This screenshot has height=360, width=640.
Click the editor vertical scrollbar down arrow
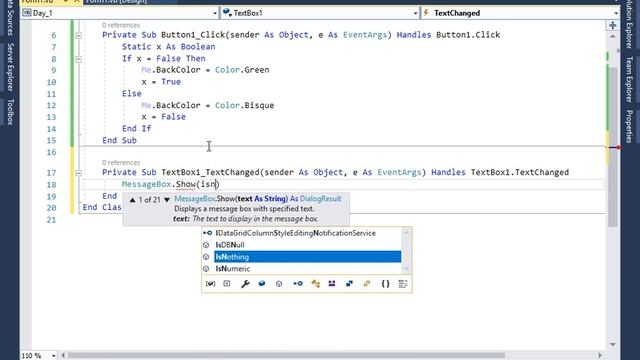coord(613,344)
